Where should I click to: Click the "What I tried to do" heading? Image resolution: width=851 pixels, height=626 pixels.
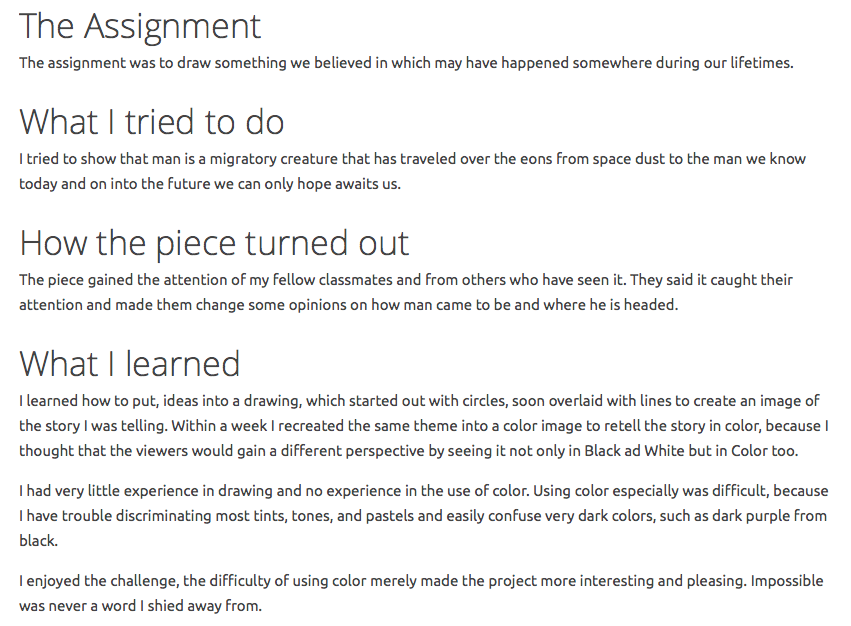tap(152, 122)
